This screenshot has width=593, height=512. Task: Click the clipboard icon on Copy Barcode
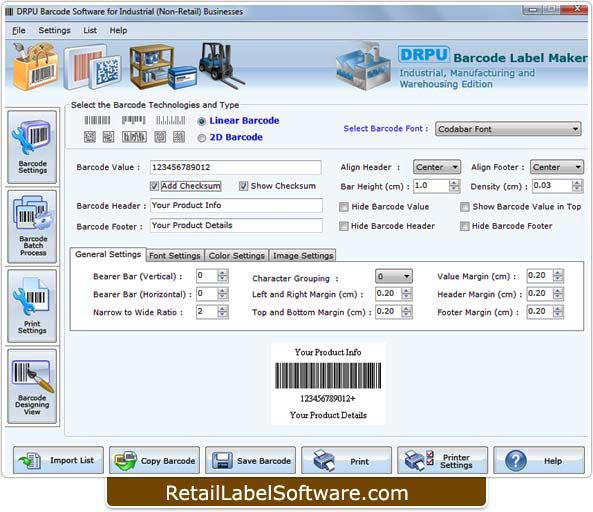(126, 460)
